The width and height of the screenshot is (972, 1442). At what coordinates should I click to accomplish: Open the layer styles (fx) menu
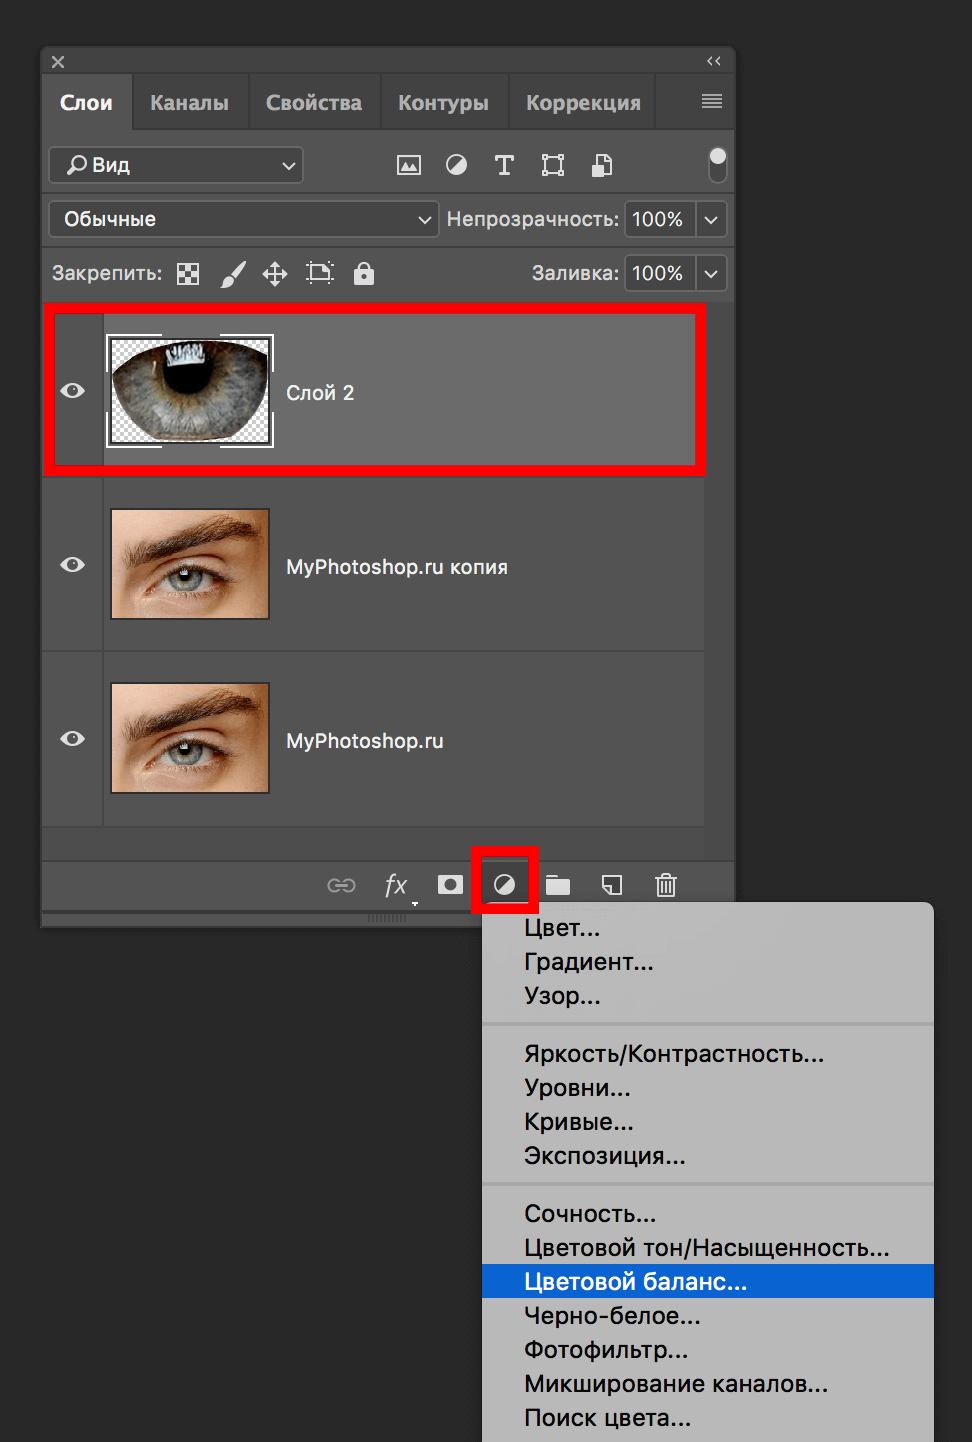(396, 884)
